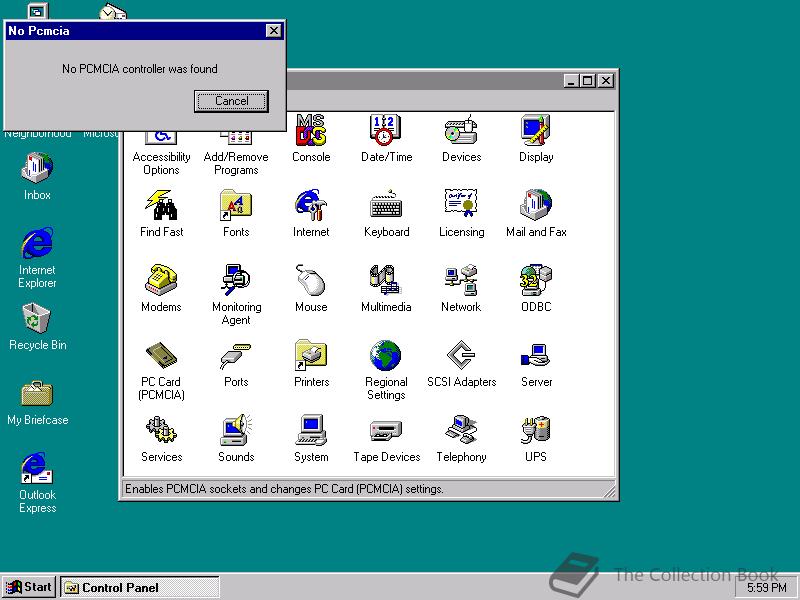
Task: Activate the Control Panel taskbar button
Action: tap(140, 587)
